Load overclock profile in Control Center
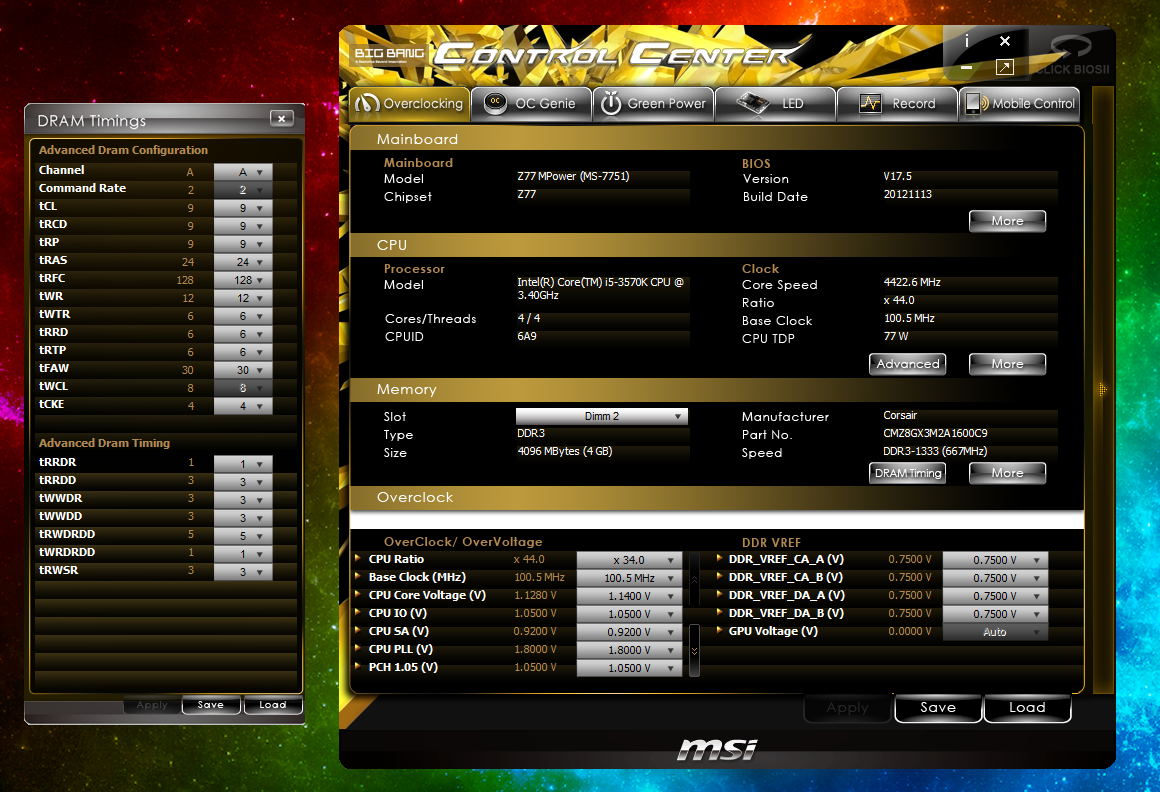Screen dimensions: 1160x792 [x=1028, y=708]
